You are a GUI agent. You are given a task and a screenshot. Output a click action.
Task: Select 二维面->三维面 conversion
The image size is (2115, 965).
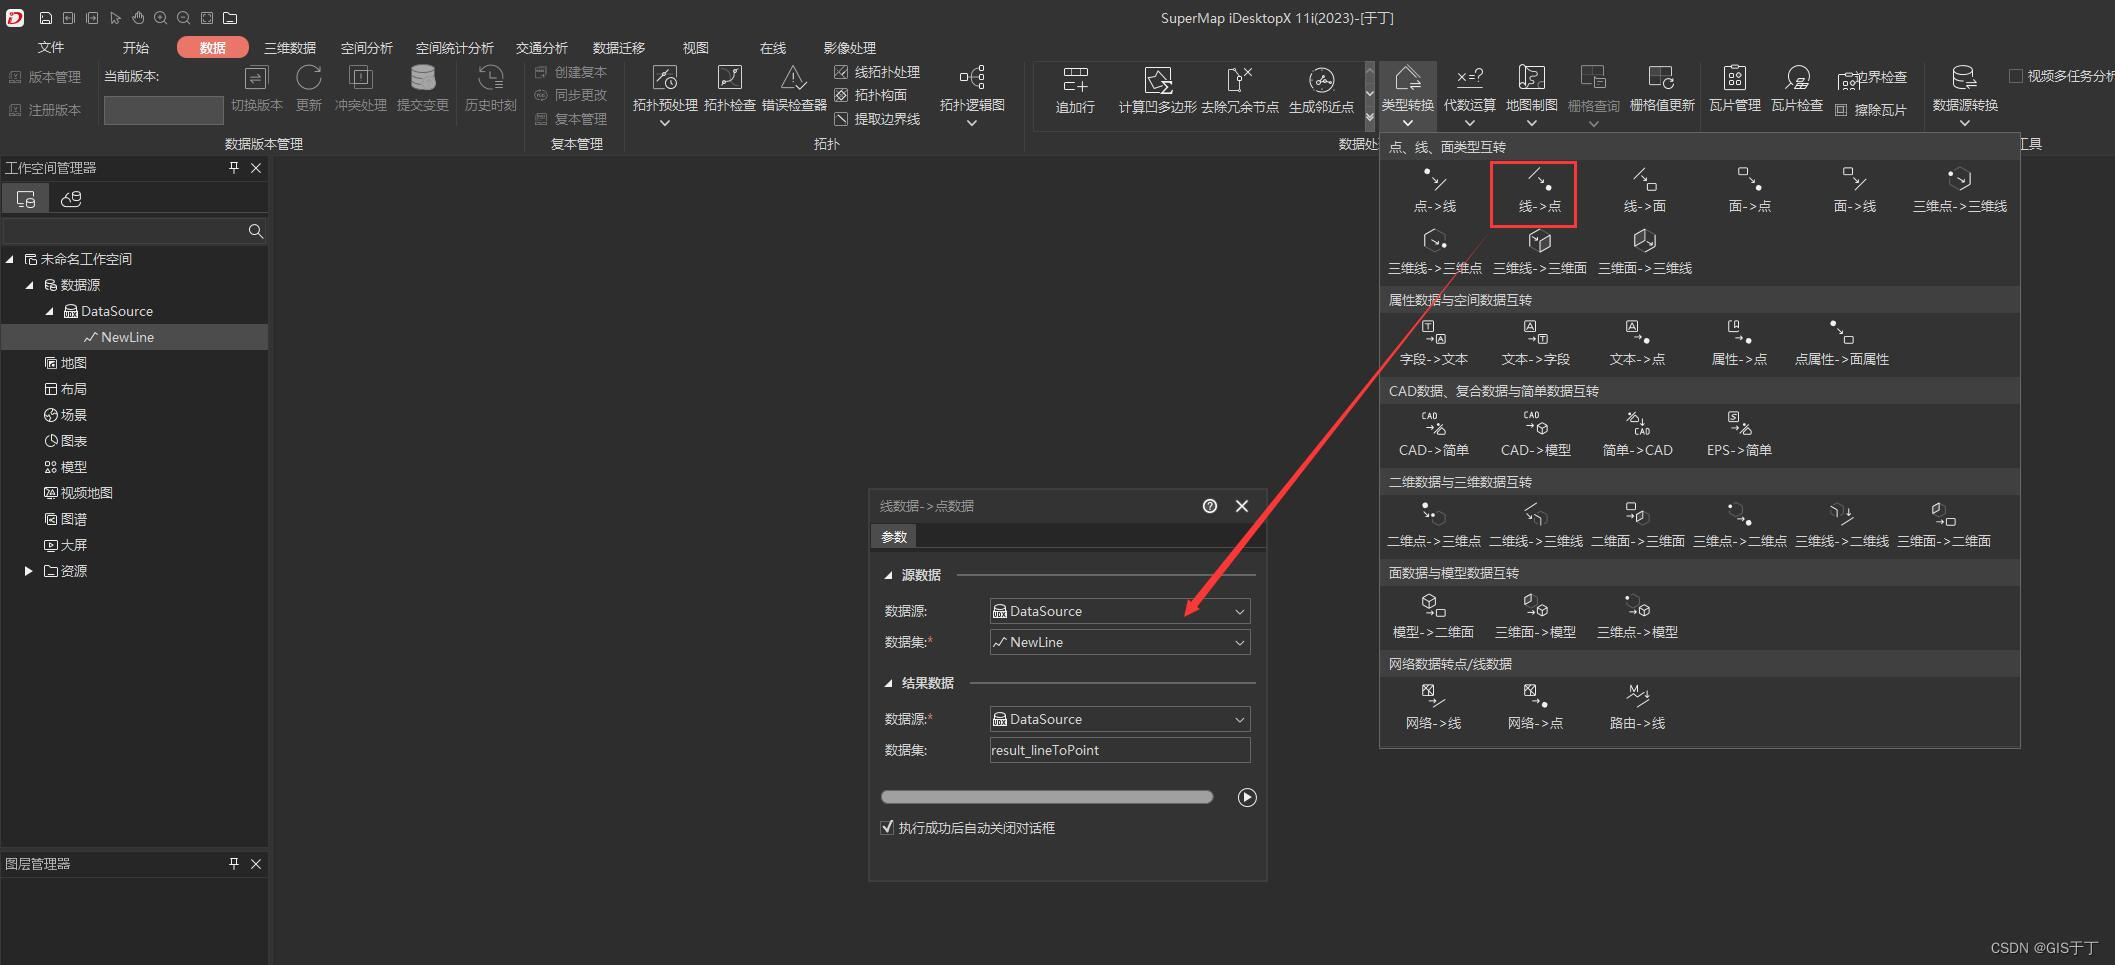(x=1637, y=526)
